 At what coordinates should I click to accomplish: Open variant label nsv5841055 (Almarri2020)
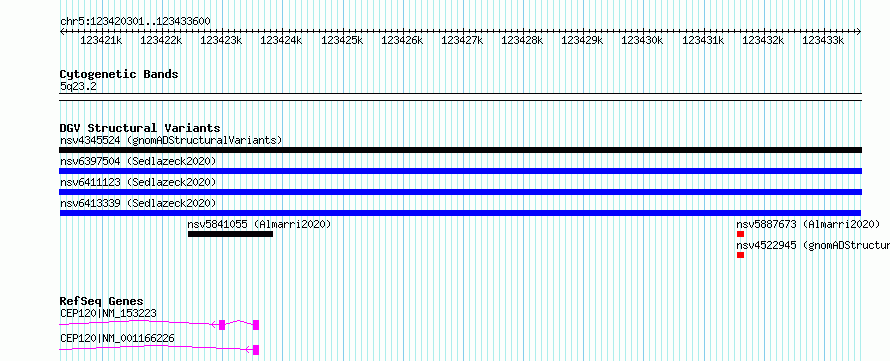259,224
